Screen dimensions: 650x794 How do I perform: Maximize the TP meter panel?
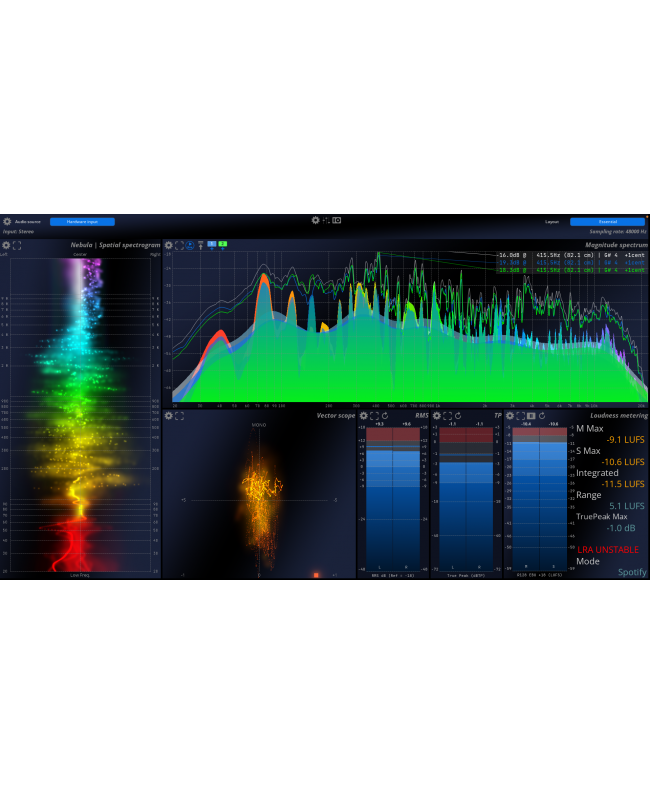(448, 416)
